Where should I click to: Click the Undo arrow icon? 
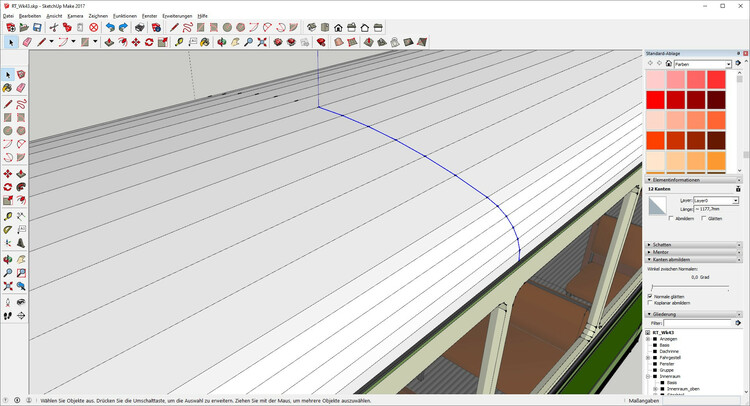click(x=110, y=28)
